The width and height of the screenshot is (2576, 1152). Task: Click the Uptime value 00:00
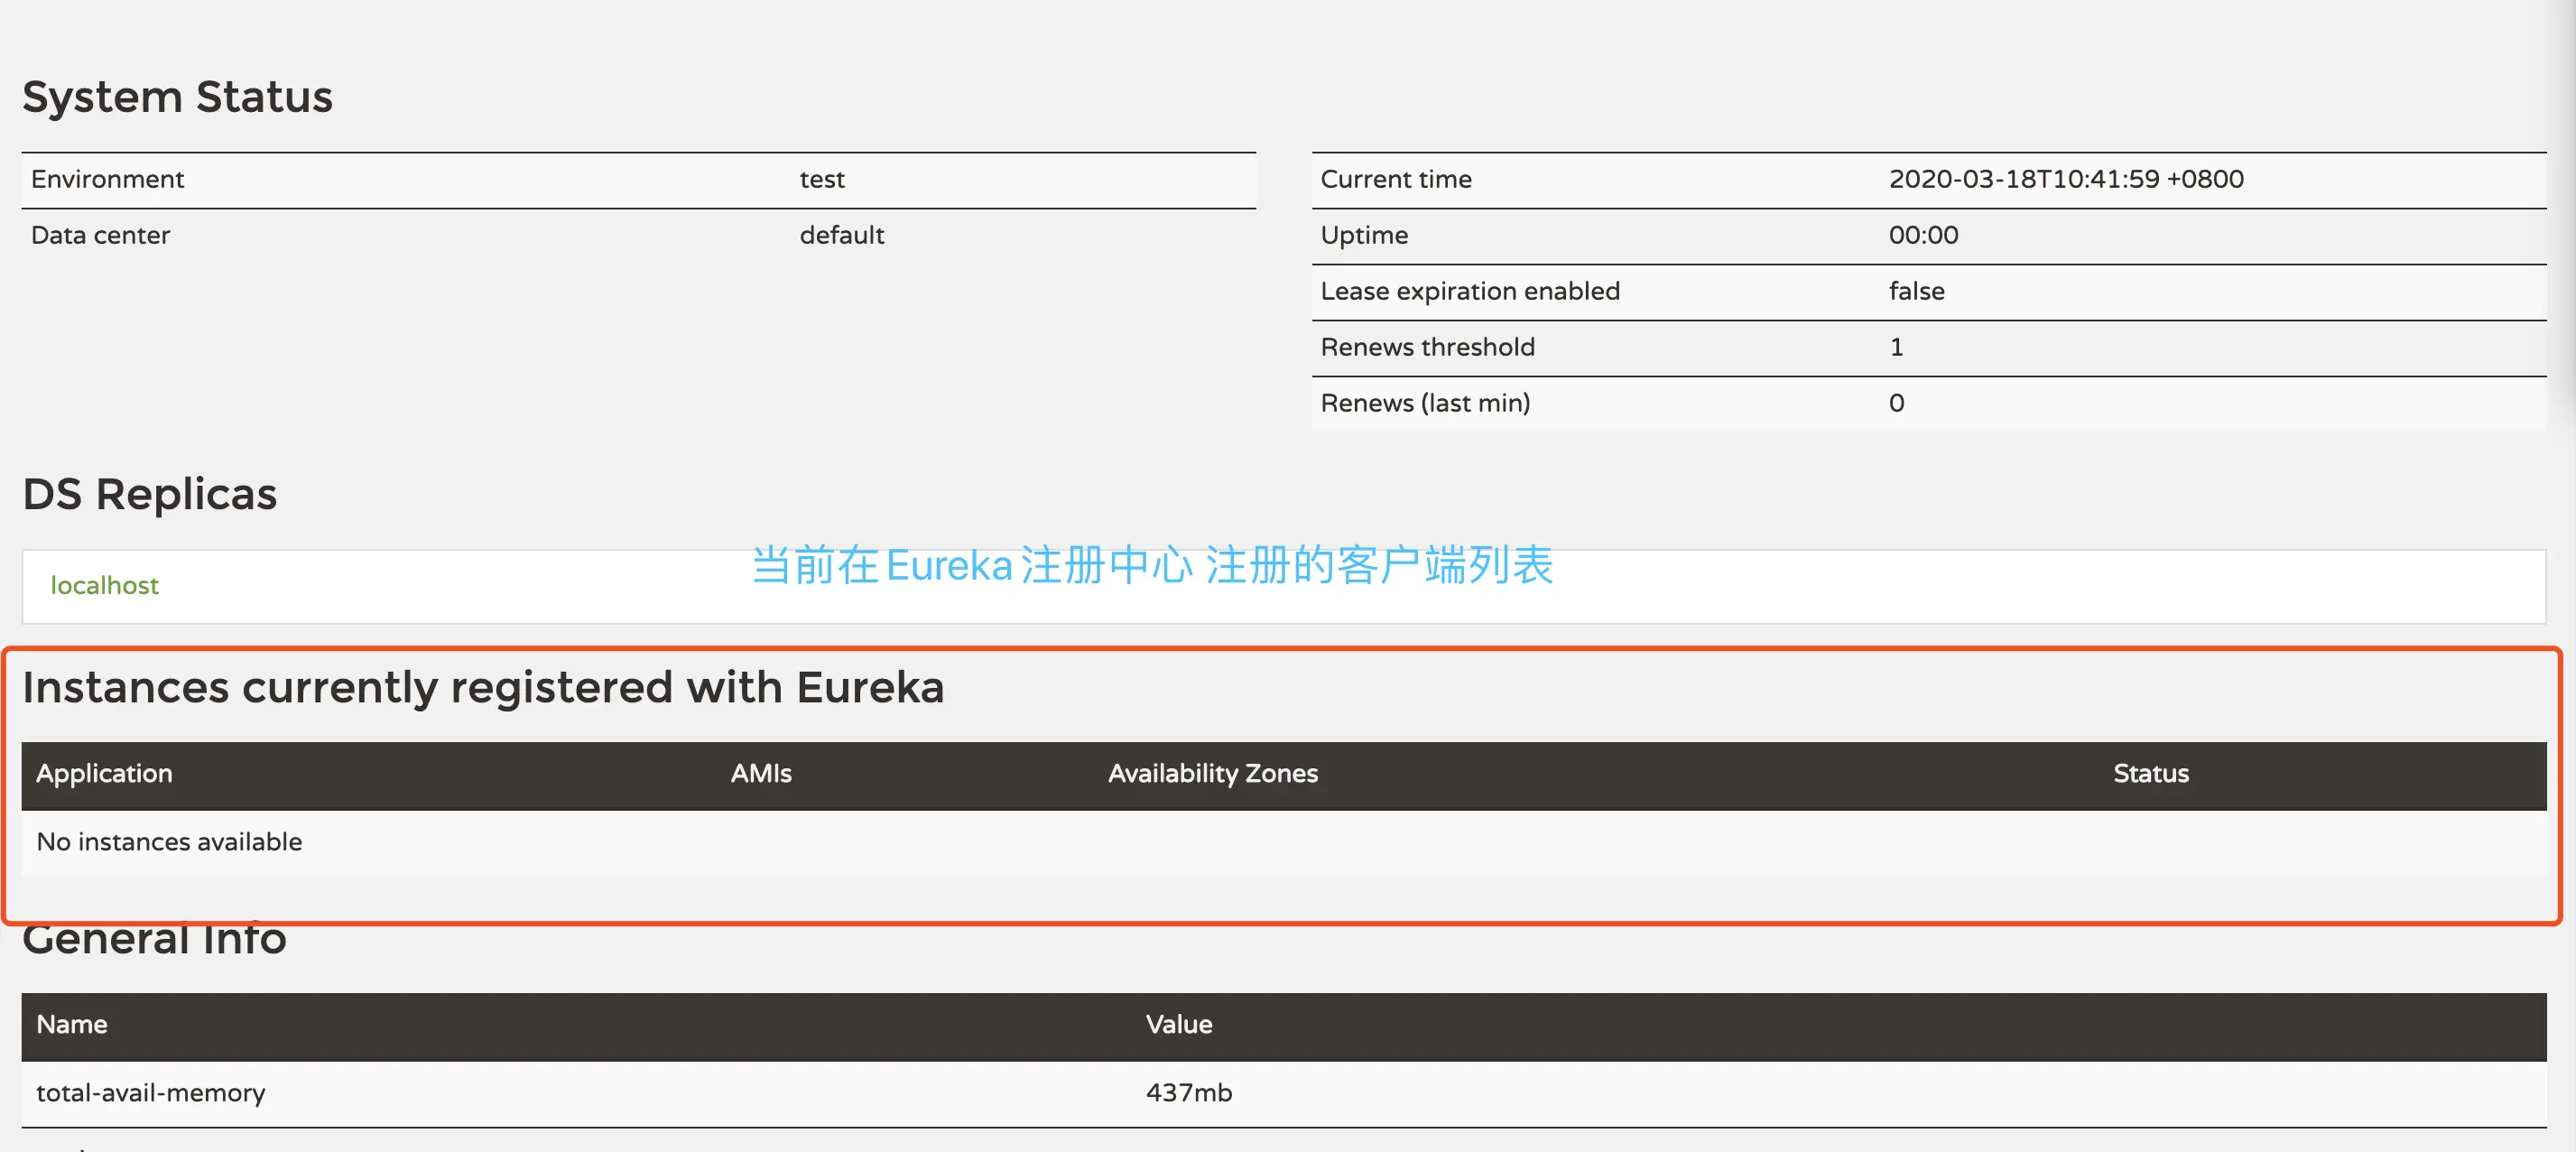1922,235
